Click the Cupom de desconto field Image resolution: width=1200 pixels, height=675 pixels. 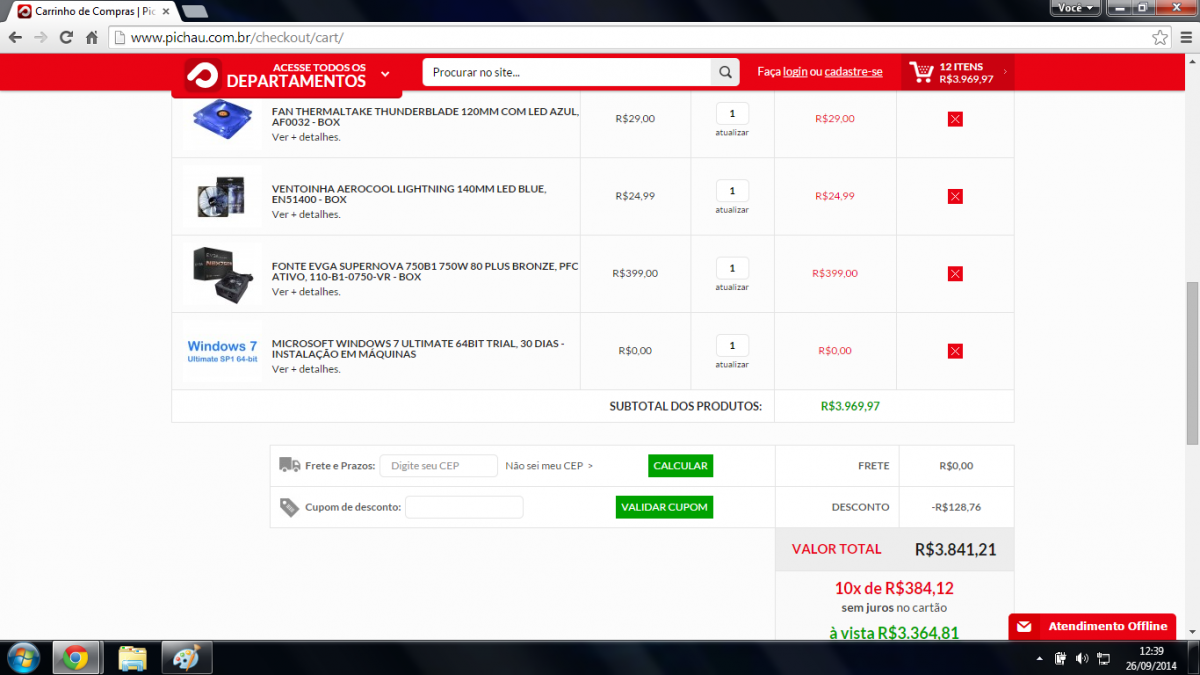coord(464,507)
